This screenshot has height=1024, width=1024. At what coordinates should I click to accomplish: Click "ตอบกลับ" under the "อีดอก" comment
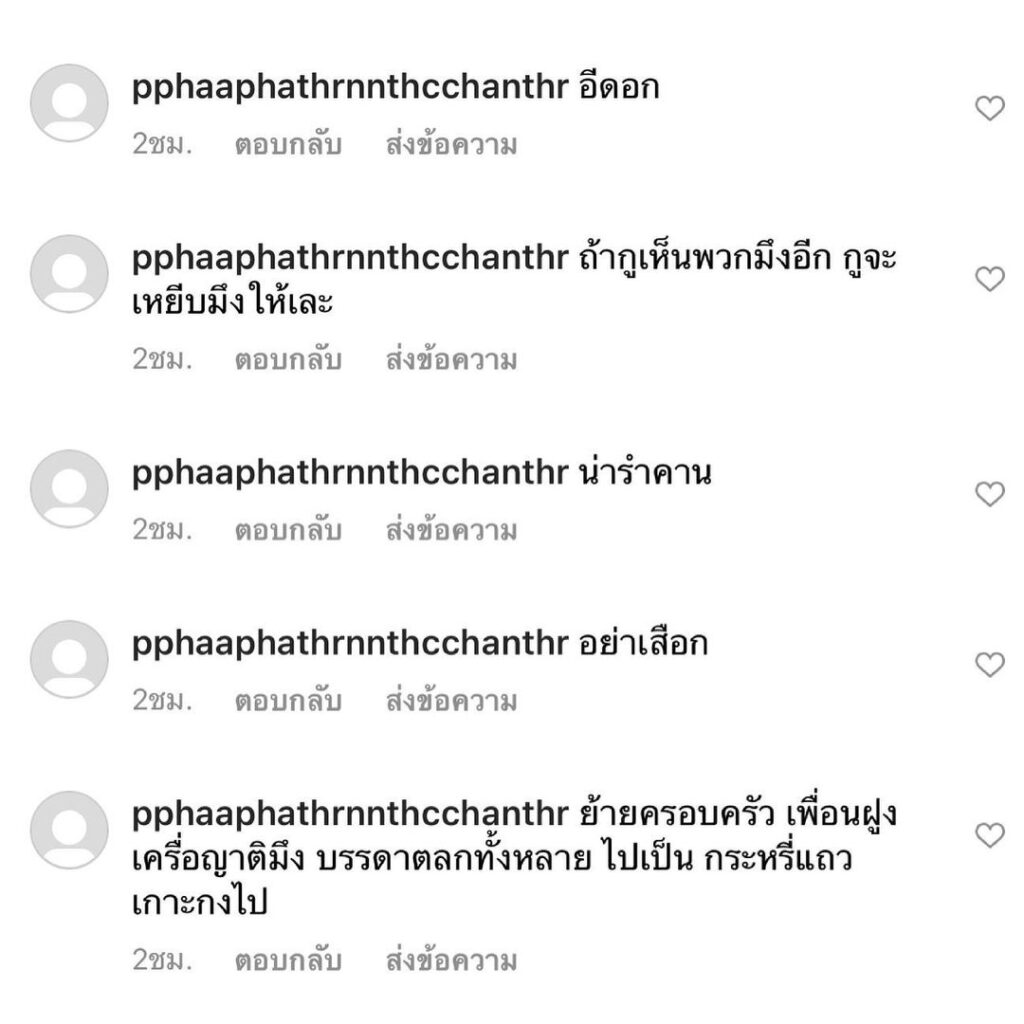tap(288, 145)
